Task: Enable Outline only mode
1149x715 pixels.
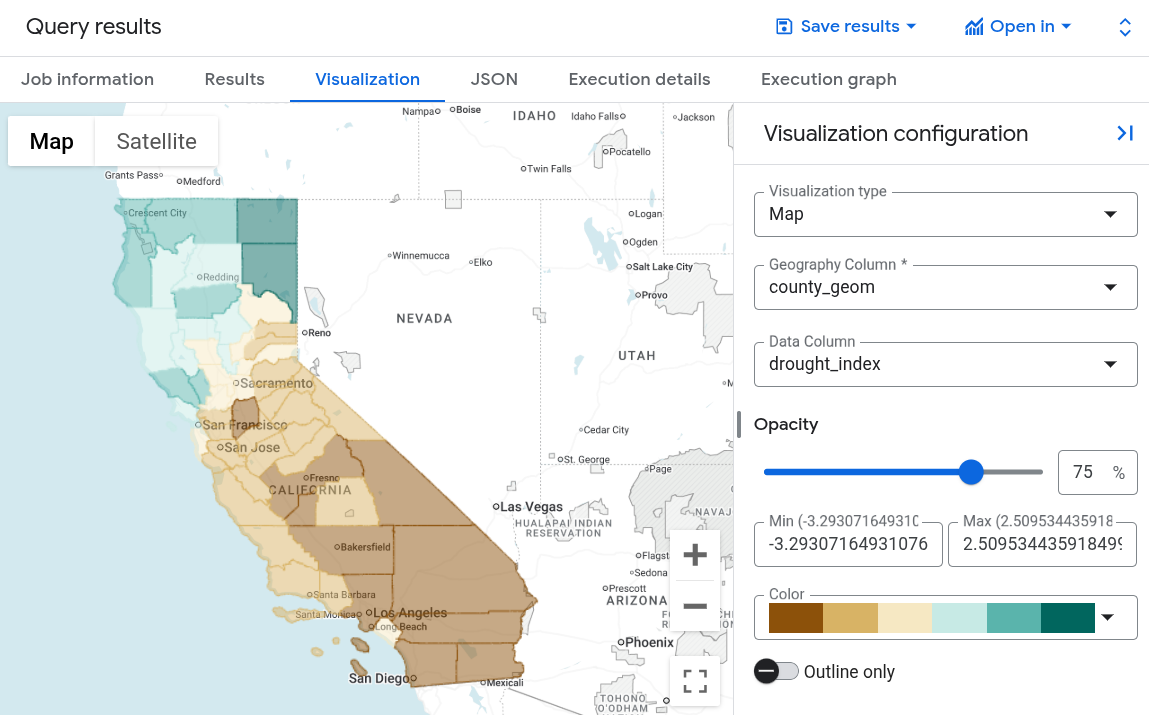Action: pyautogui.click(x=777, y=671)
